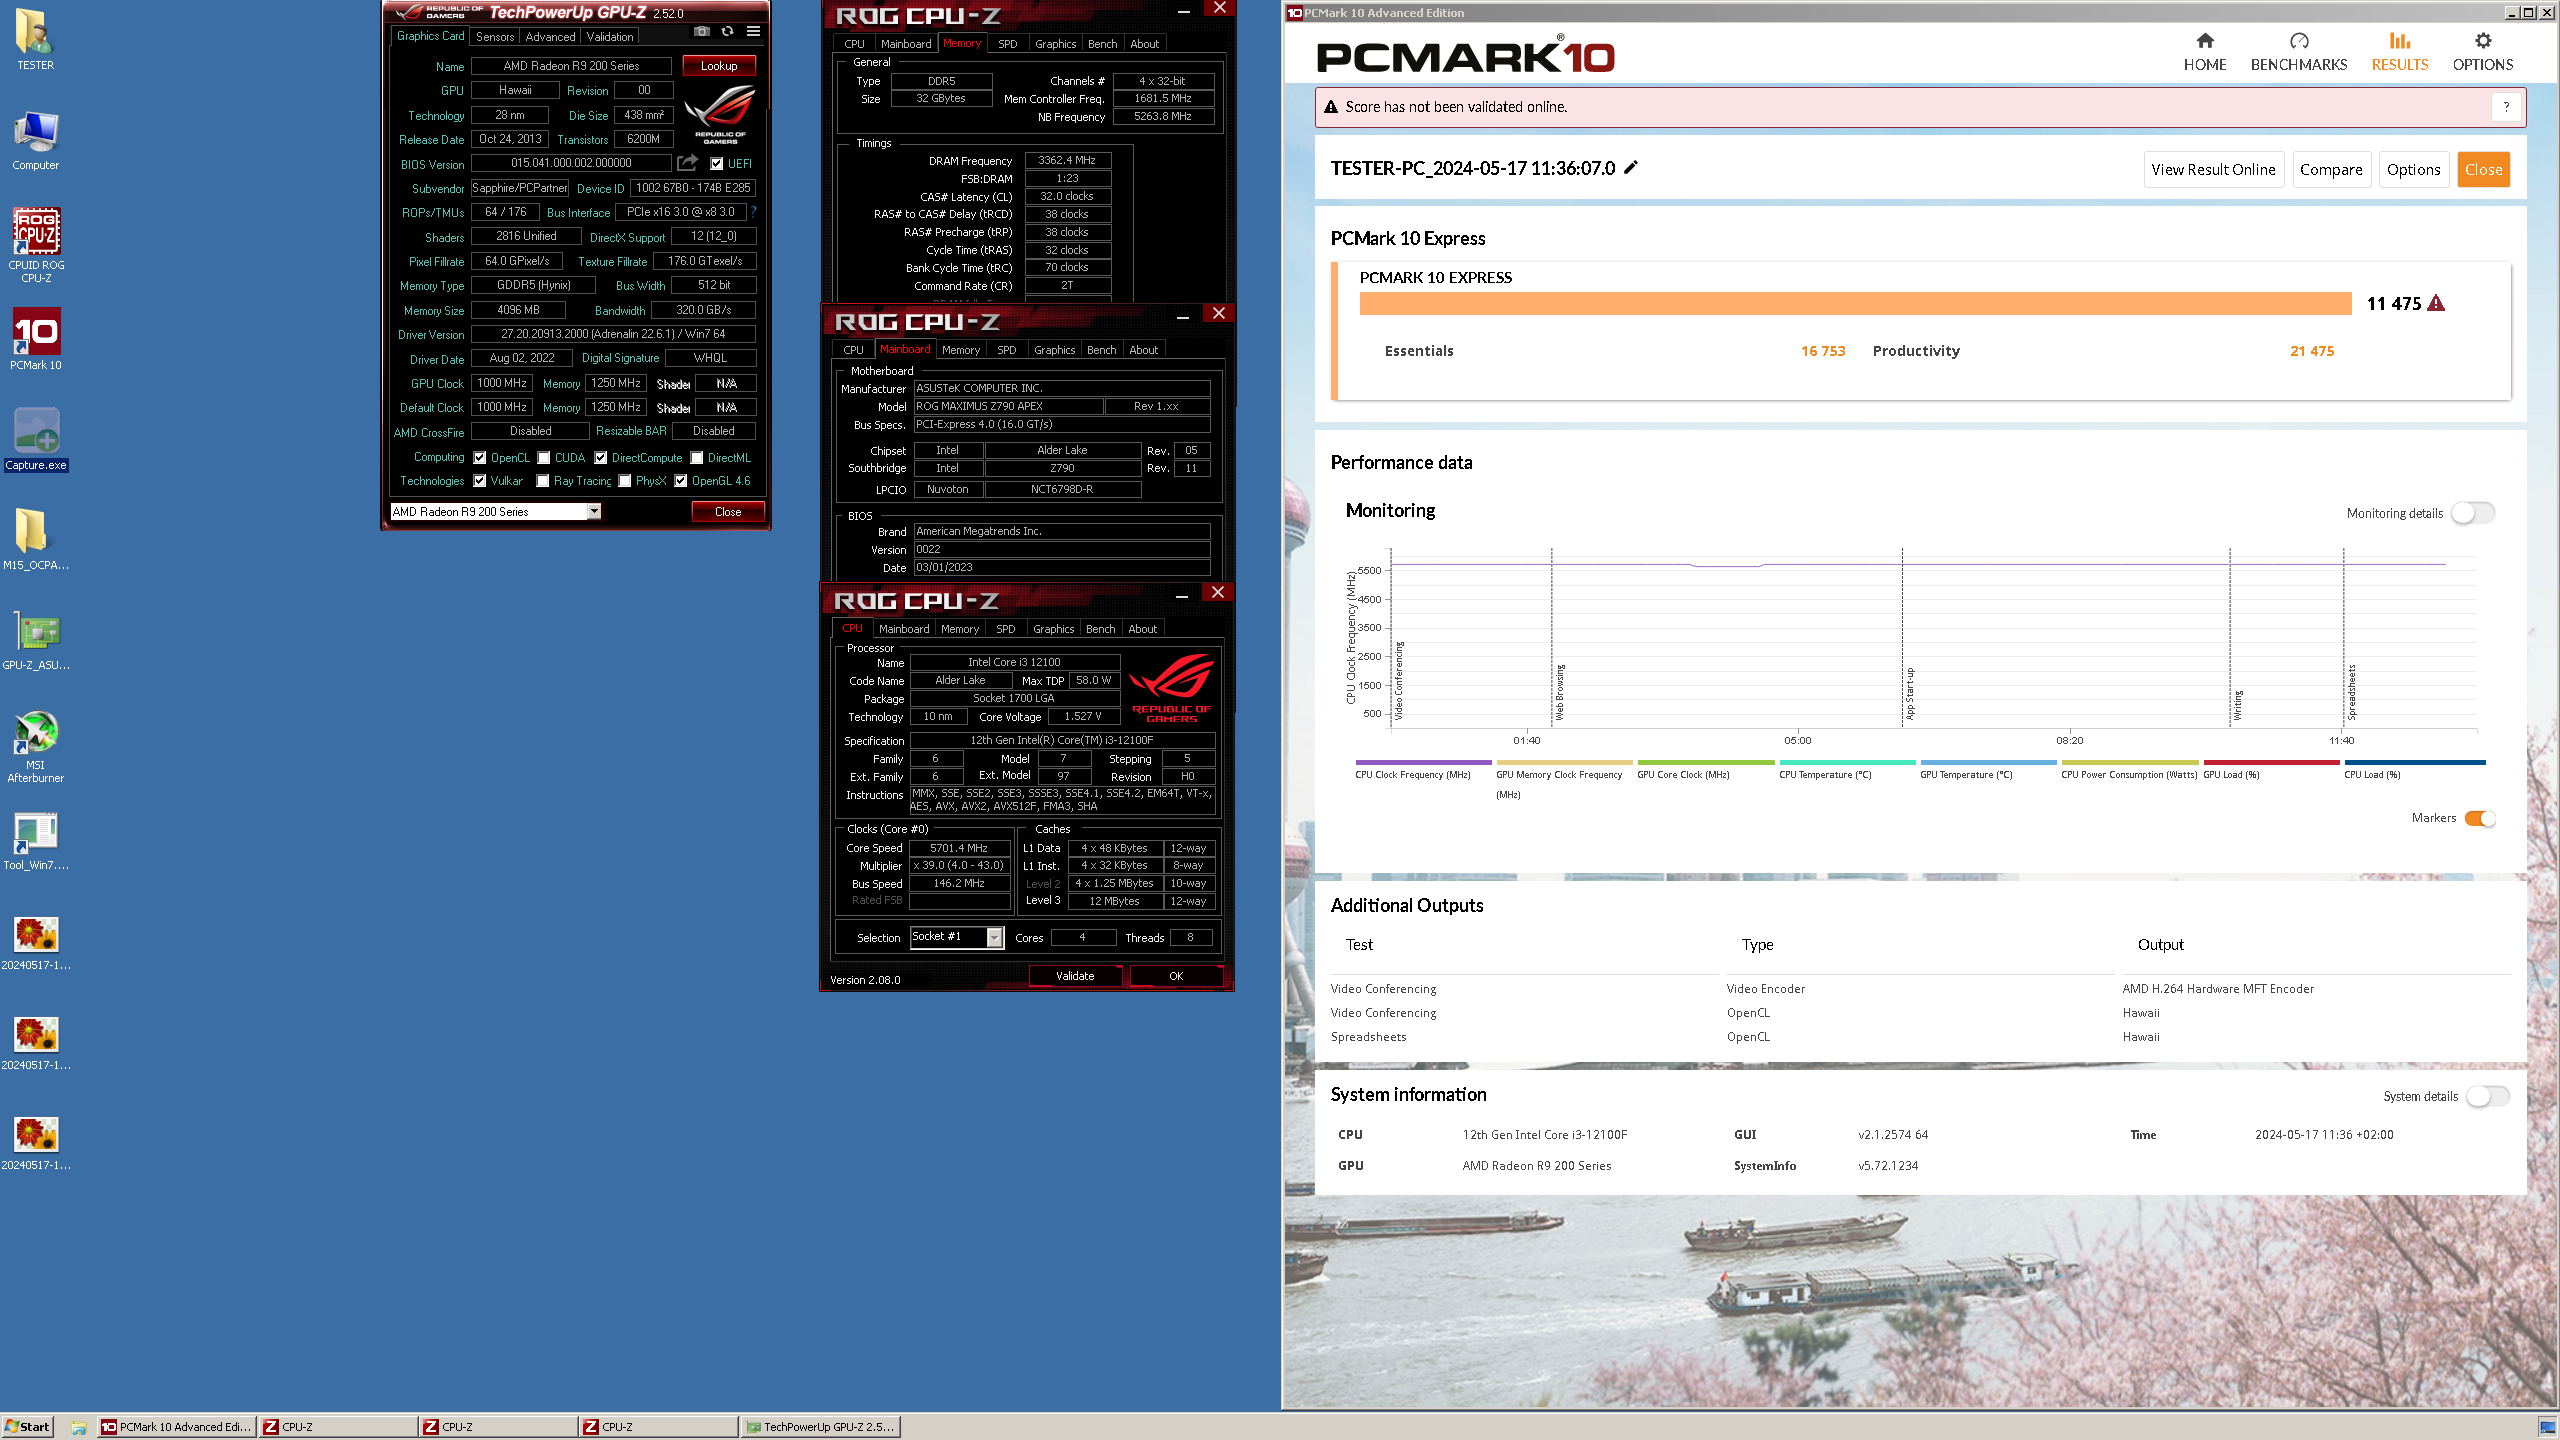Switch to the Validation tab in GPU-Z

pyautogui.click(x=610, y=37)
